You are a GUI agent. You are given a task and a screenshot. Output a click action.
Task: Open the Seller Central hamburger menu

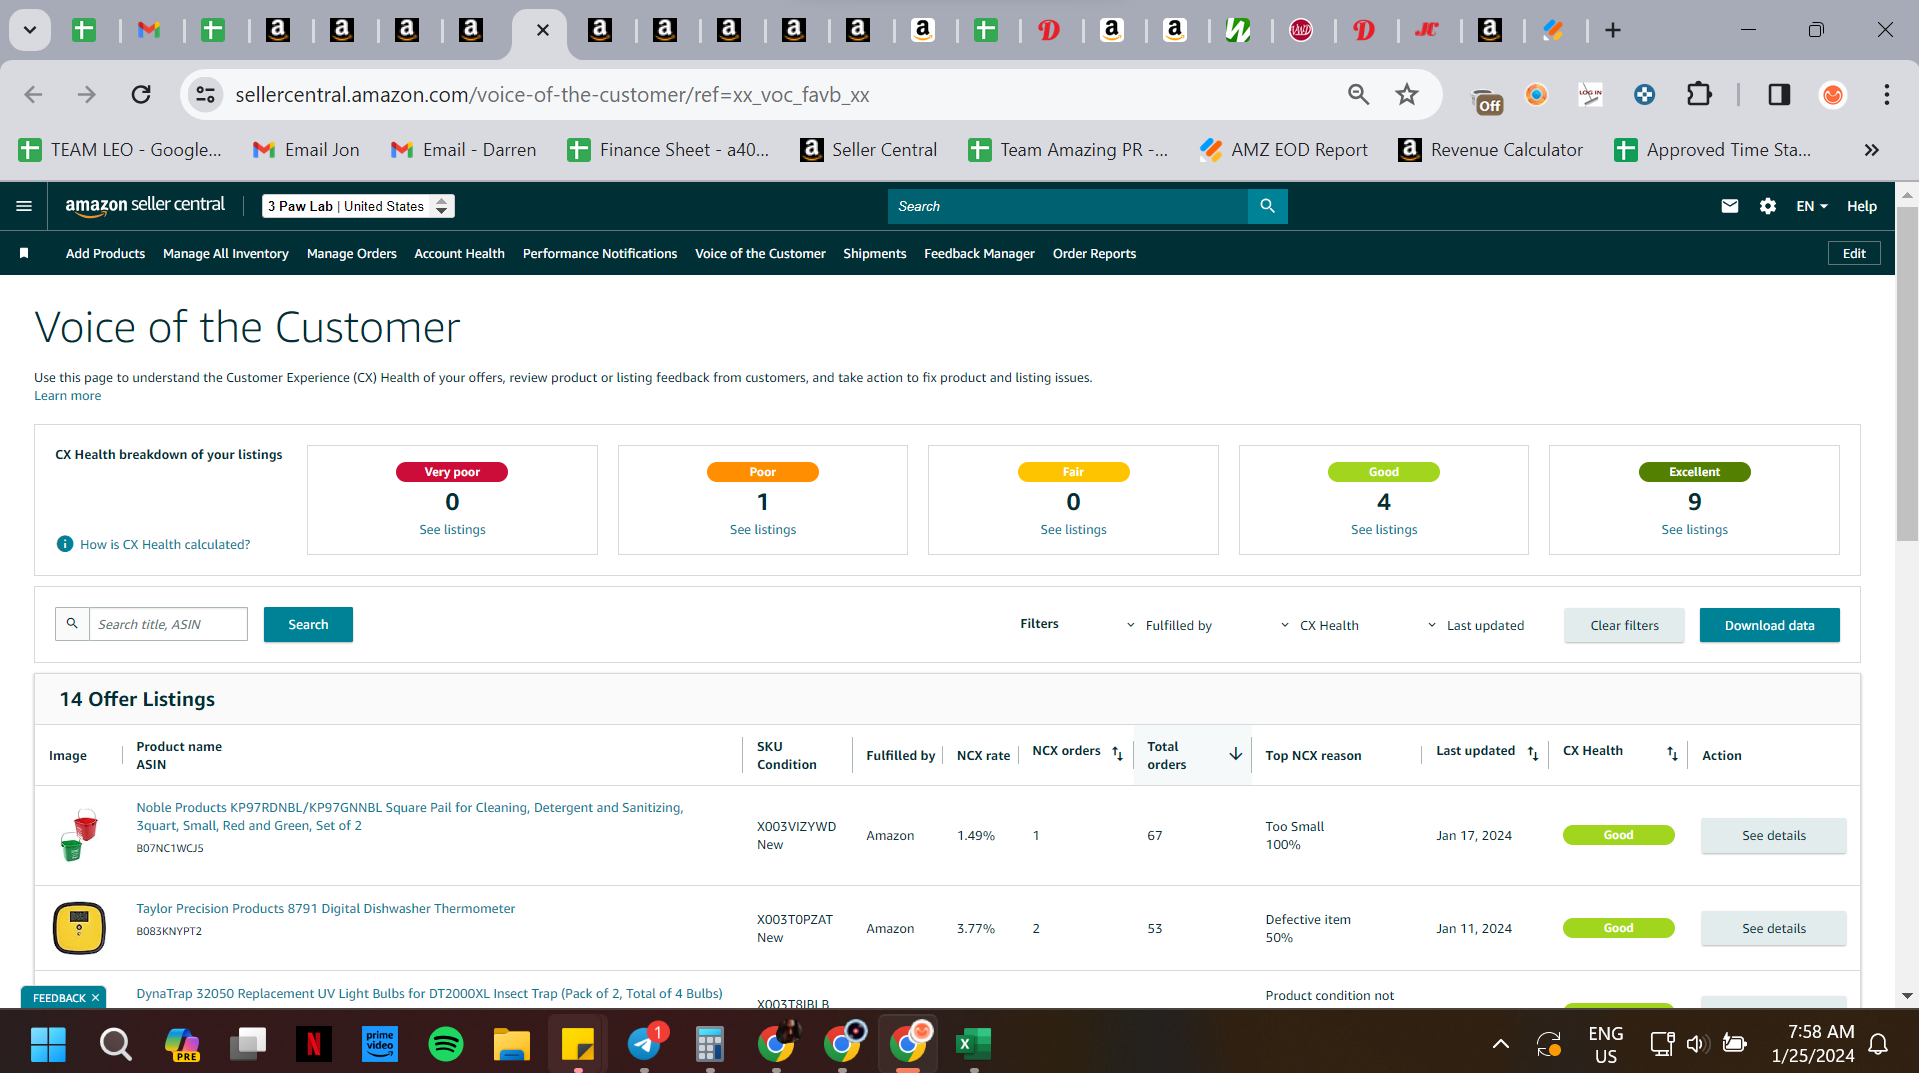pos(24,206)
